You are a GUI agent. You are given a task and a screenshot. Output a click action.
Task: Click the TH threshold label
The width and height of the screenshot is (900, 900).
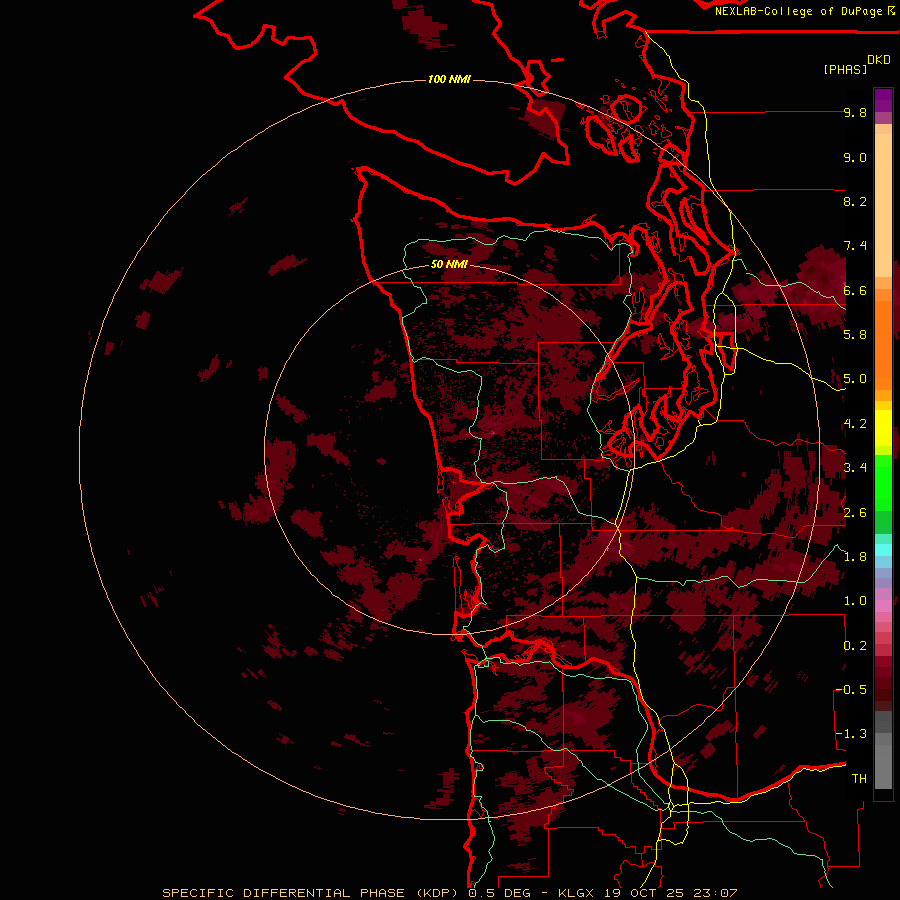(859, 779)
